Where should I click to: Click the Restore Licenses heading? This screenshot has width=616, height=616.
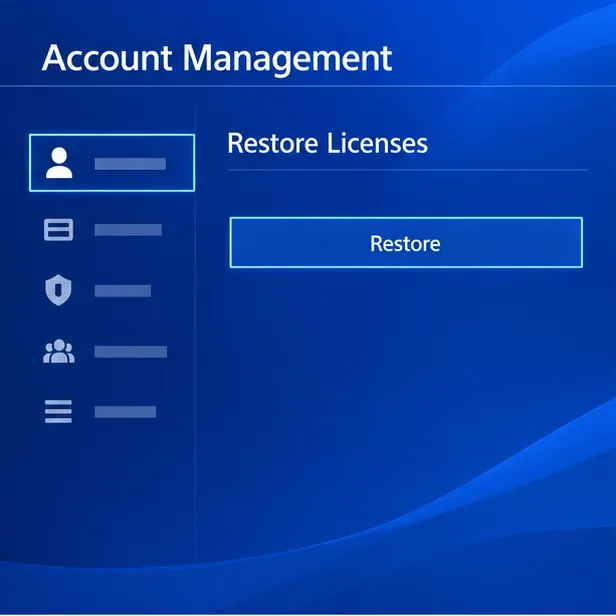pyautogui.click(x=327, y=143)
